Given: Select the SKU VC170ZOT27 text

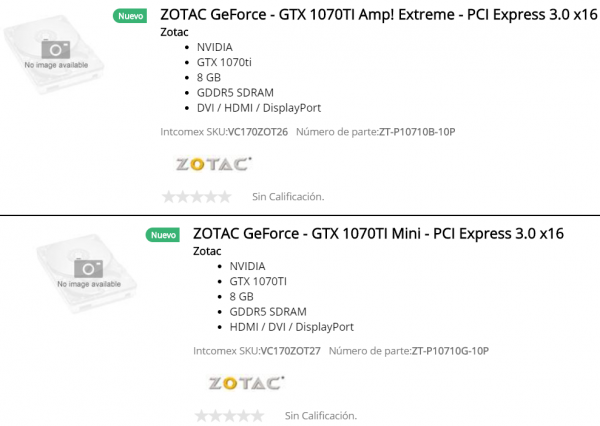Looking at the screenshot, I should click(x=290, y=351).
